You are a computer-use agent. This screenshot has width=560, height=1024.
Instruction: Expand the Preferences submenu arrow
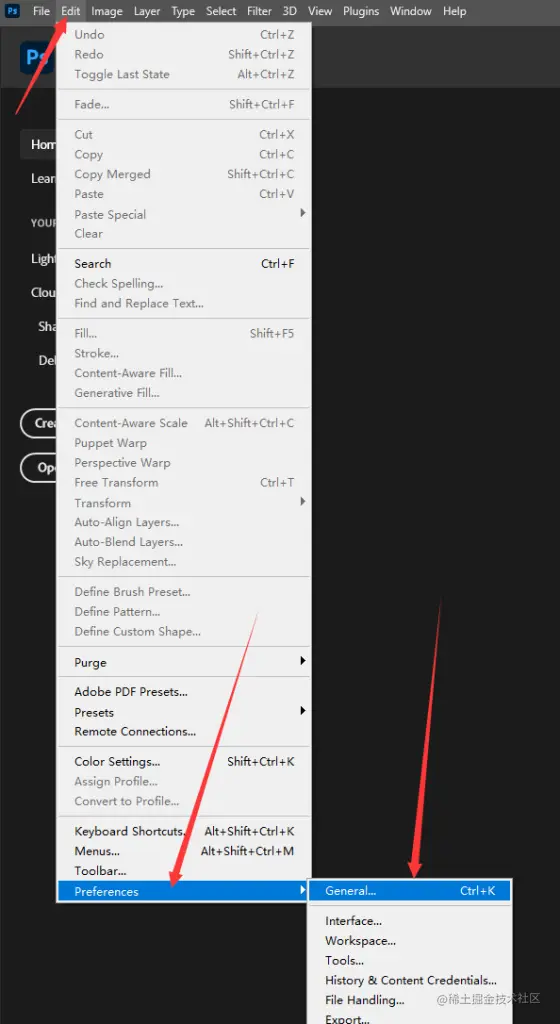click(x=302, y=890)
